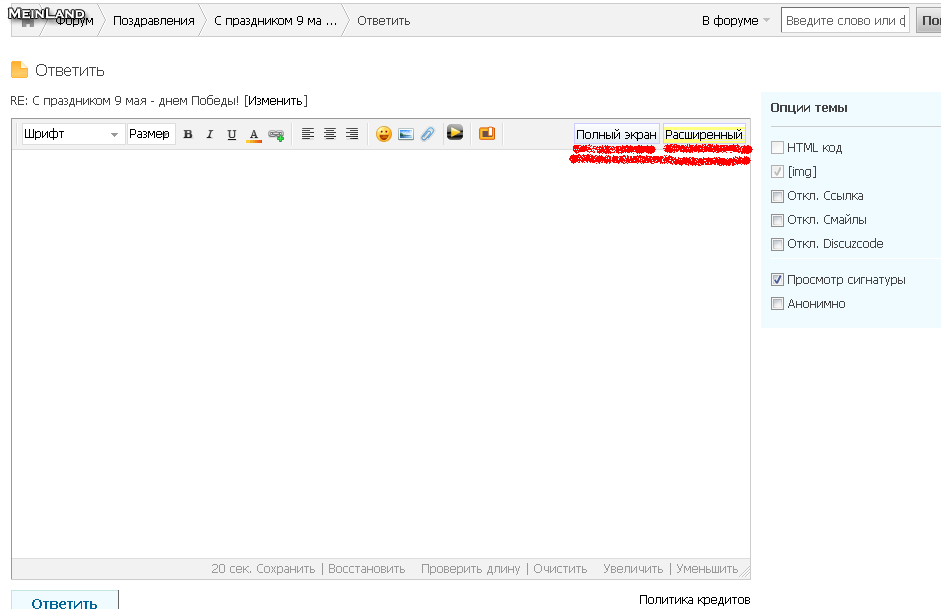Viewport: 941px width, 609px height.
Task: Open the Шрифт font dropdown
Action: point(73,134)
